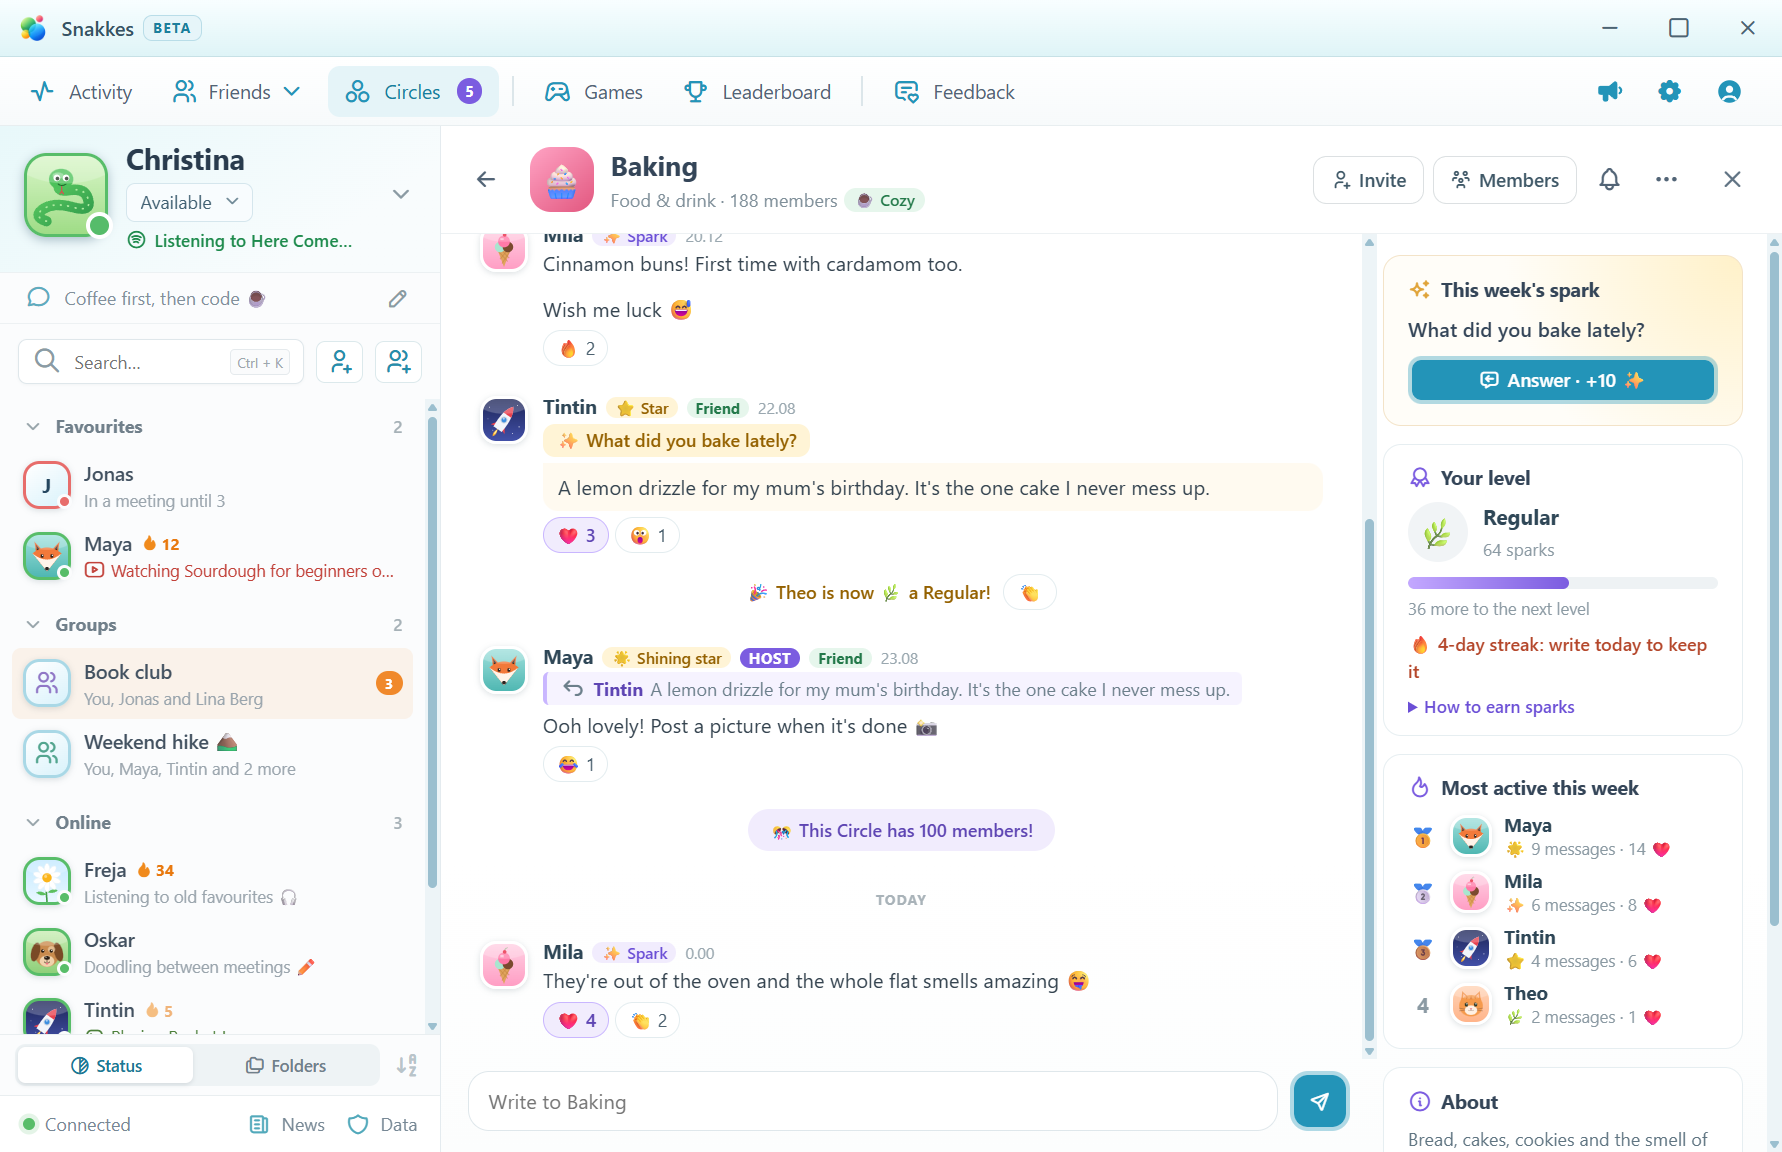1782x1152 pixels.
Task: Expand the Christina profile chevron
Action: click(401, 194)
